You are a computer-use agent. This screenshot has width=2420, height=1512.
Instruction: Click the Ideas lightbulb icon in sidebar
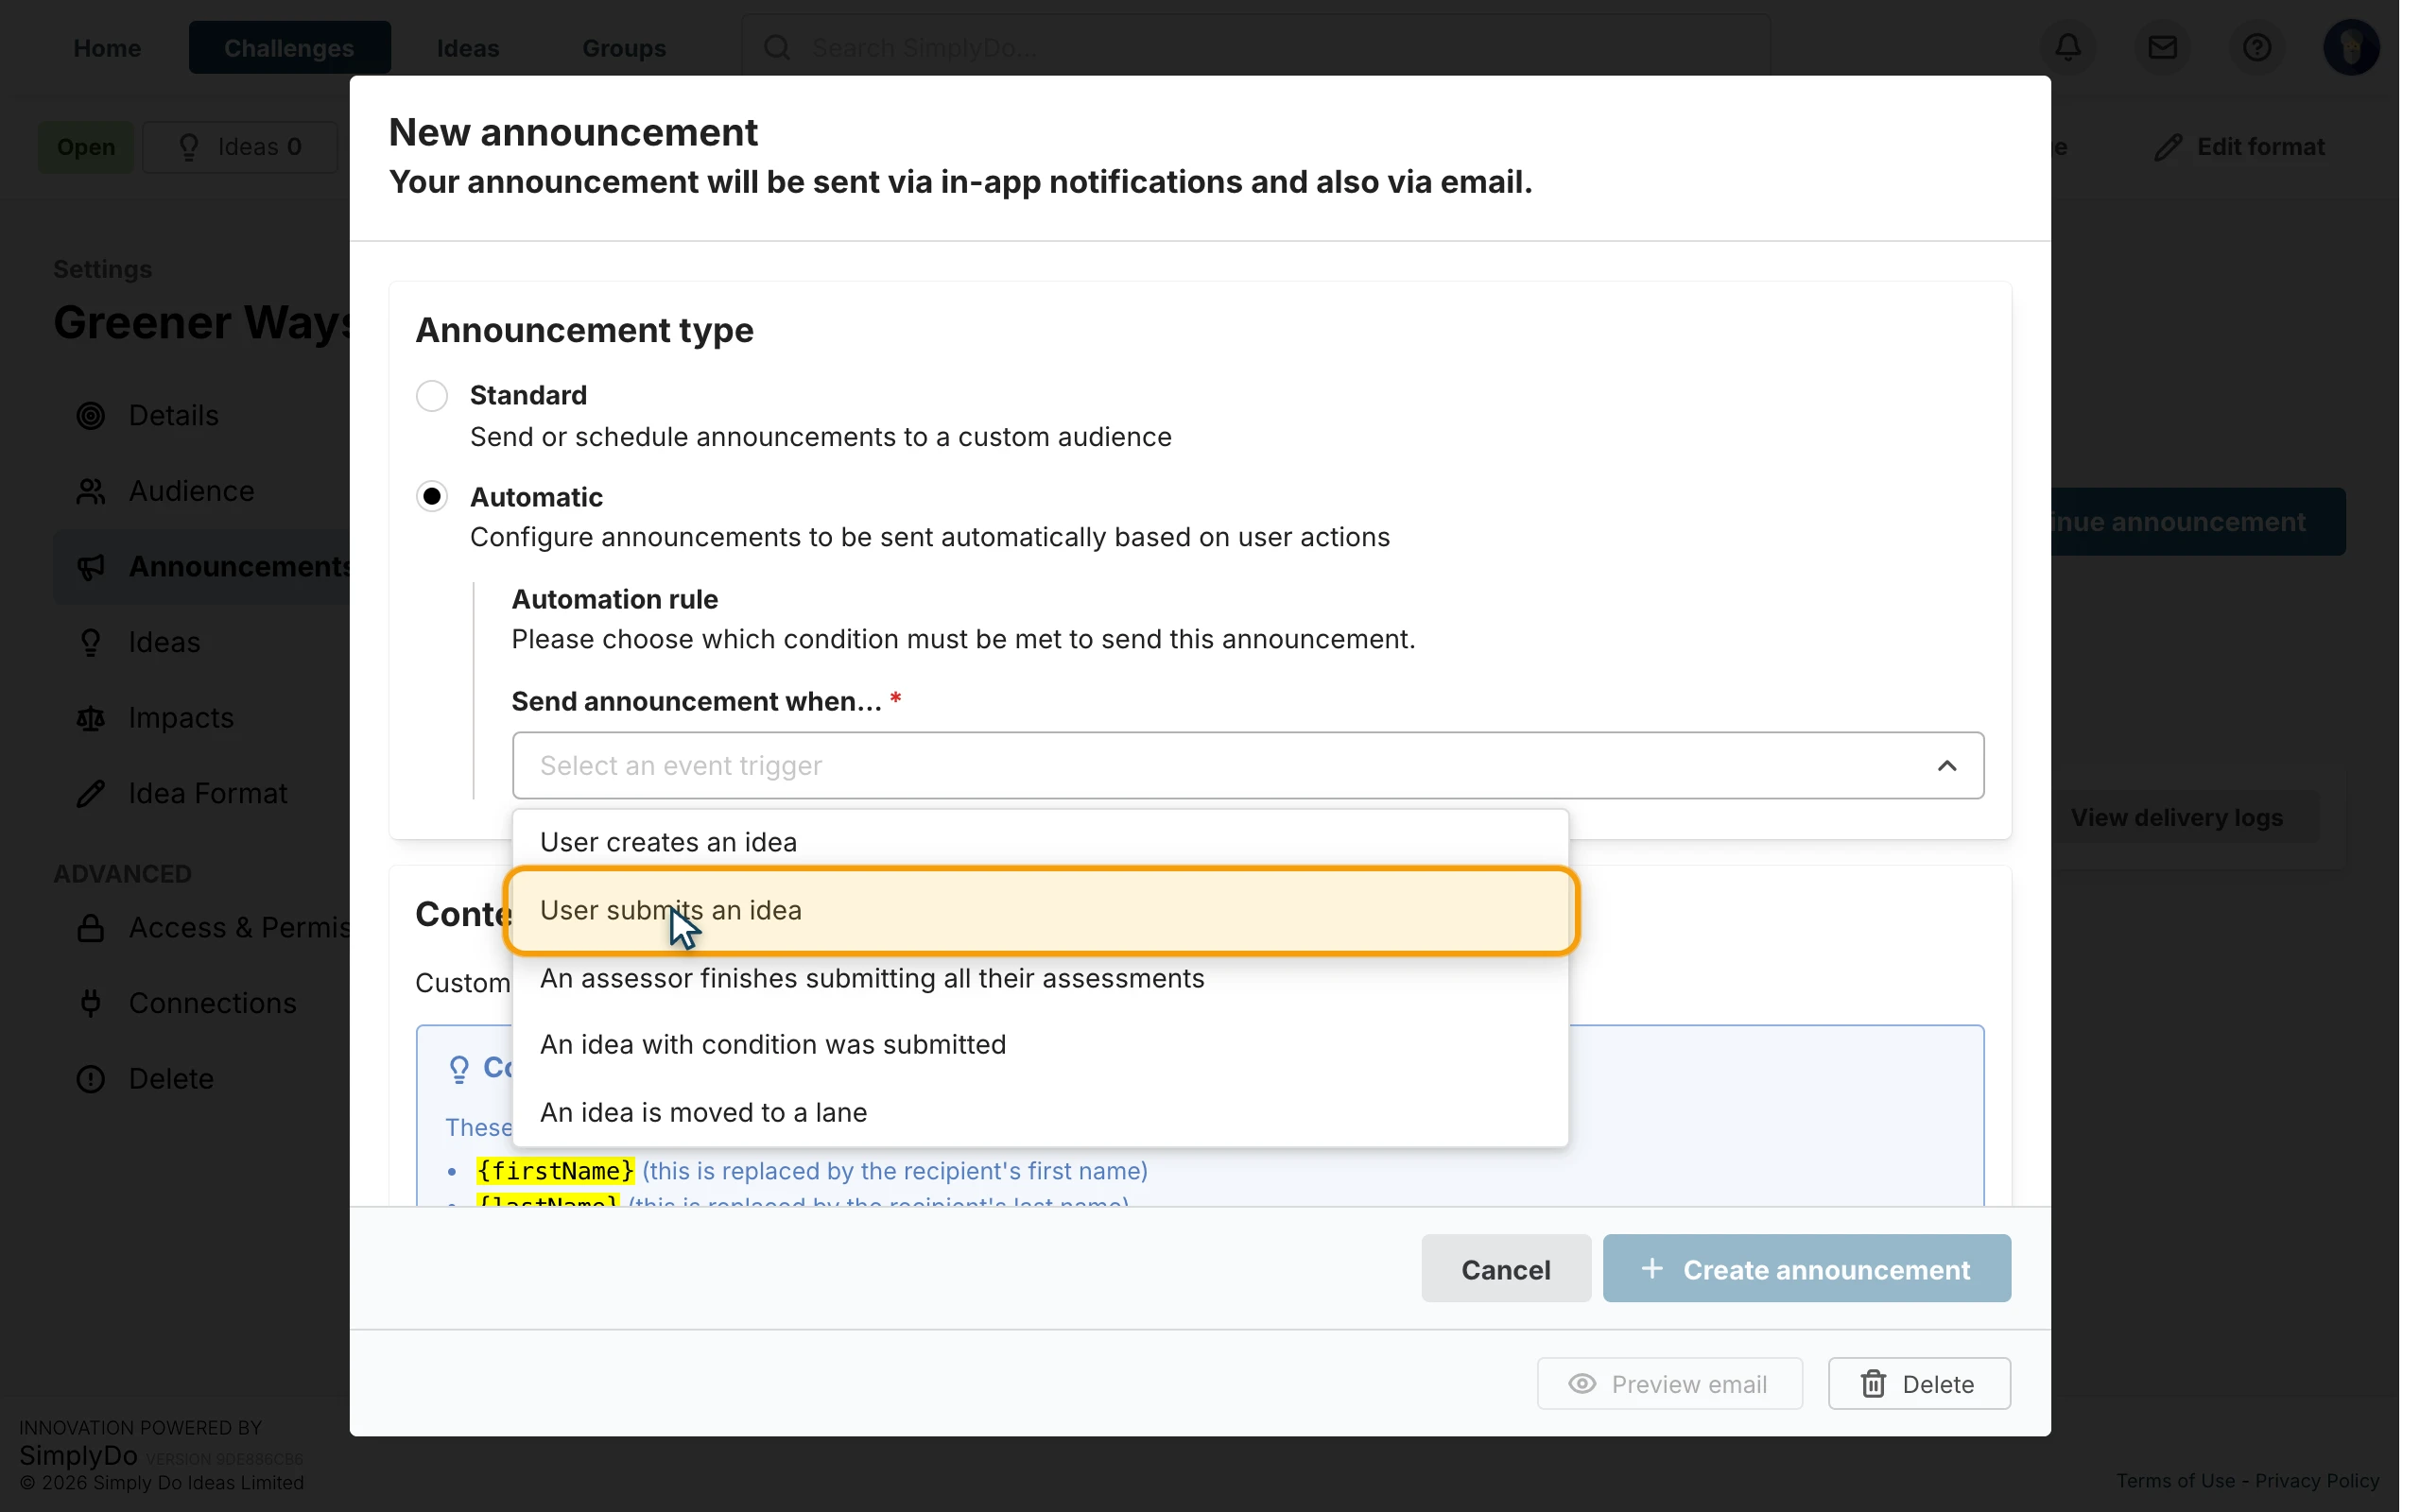coord(91,642)
